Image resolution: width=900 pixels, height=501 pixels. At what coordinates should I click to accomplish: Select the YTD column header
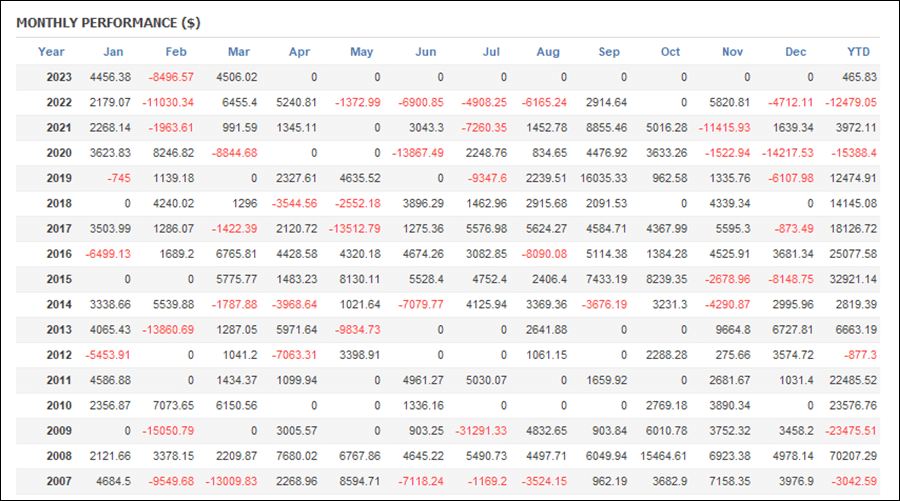tap(859, 52)
